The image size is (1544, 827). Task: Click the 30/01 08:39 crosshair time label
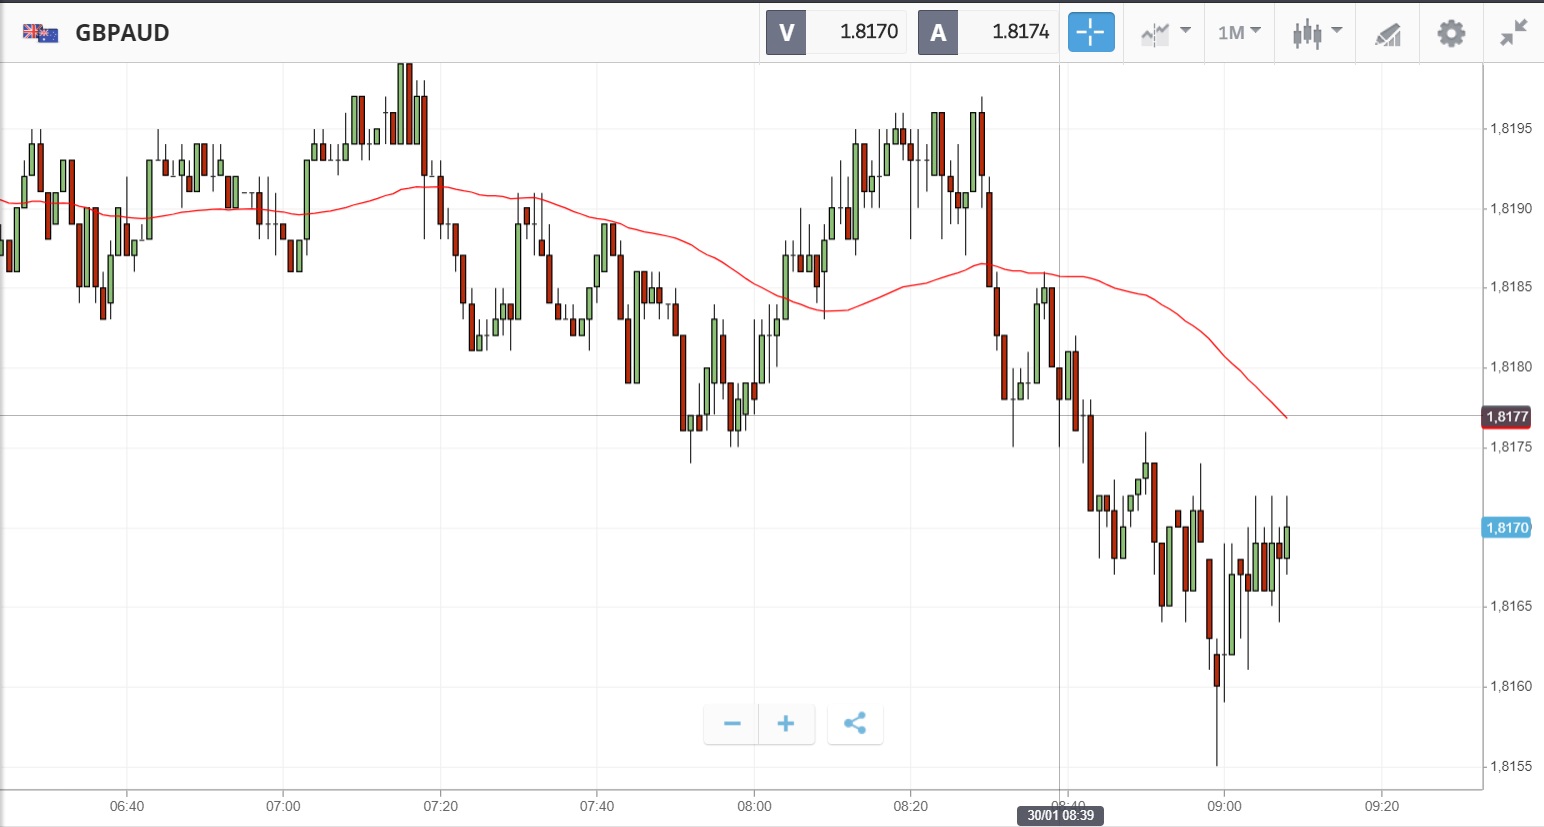[1060, 816]
